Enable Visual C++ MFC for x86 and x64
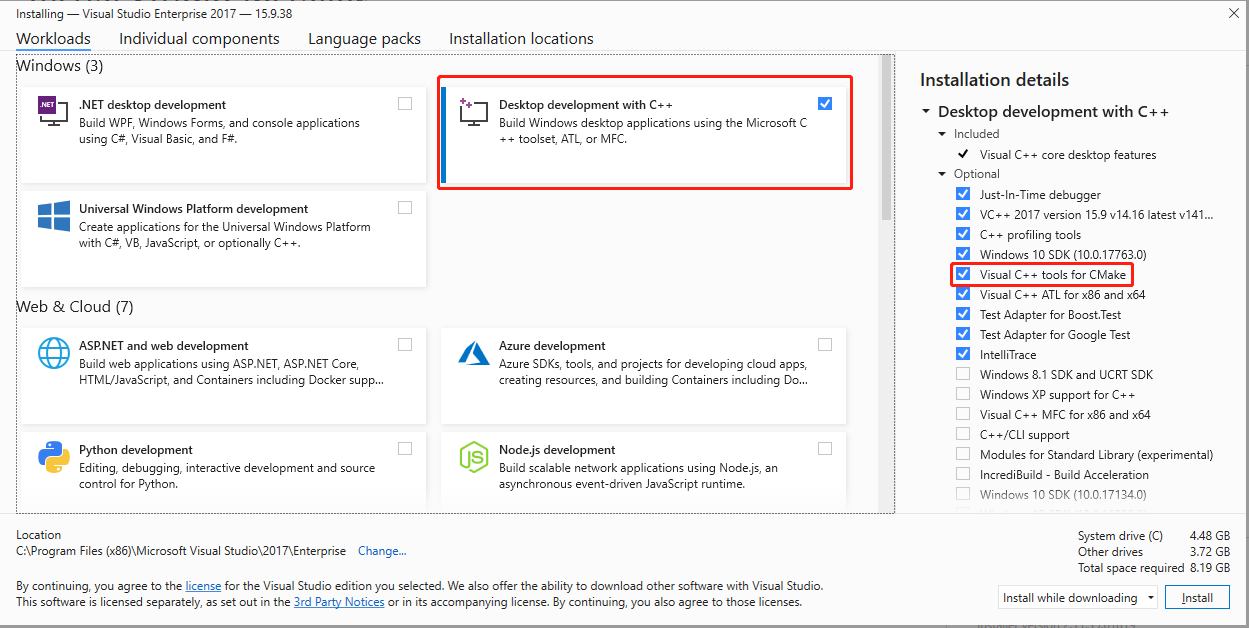 point(962,414)
